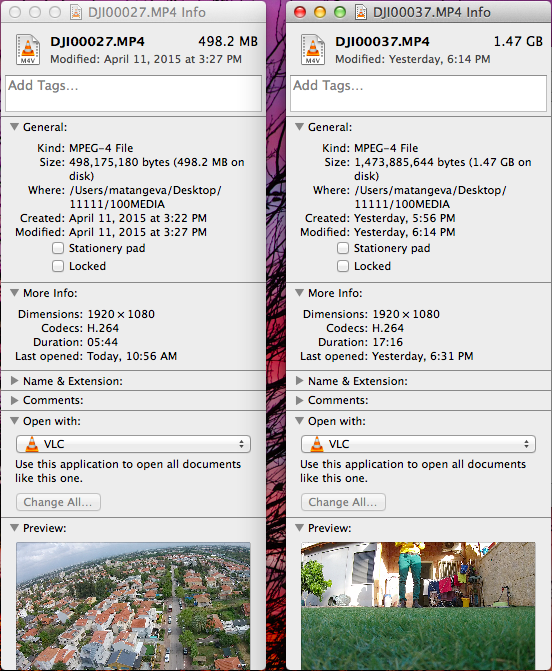This screenshot has width=552, height=671.
Task: Click the aerial town preview thumbnail
Action: (133, 606)
